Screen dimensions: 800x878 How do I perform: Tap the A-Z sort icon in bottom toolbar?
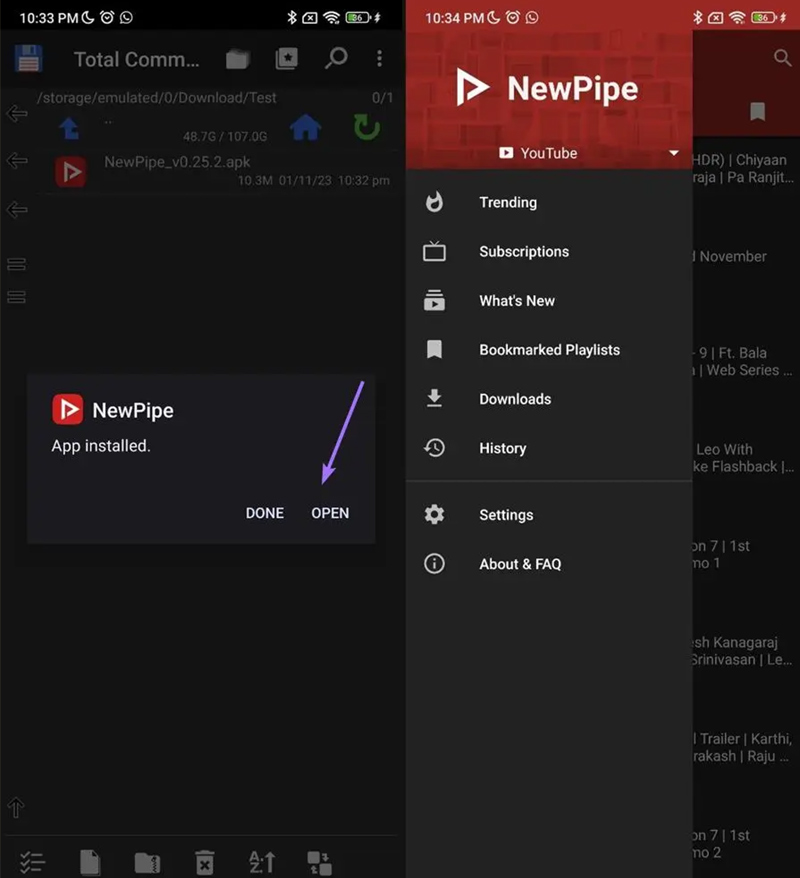pyautogui.click(x=262, y=862)
